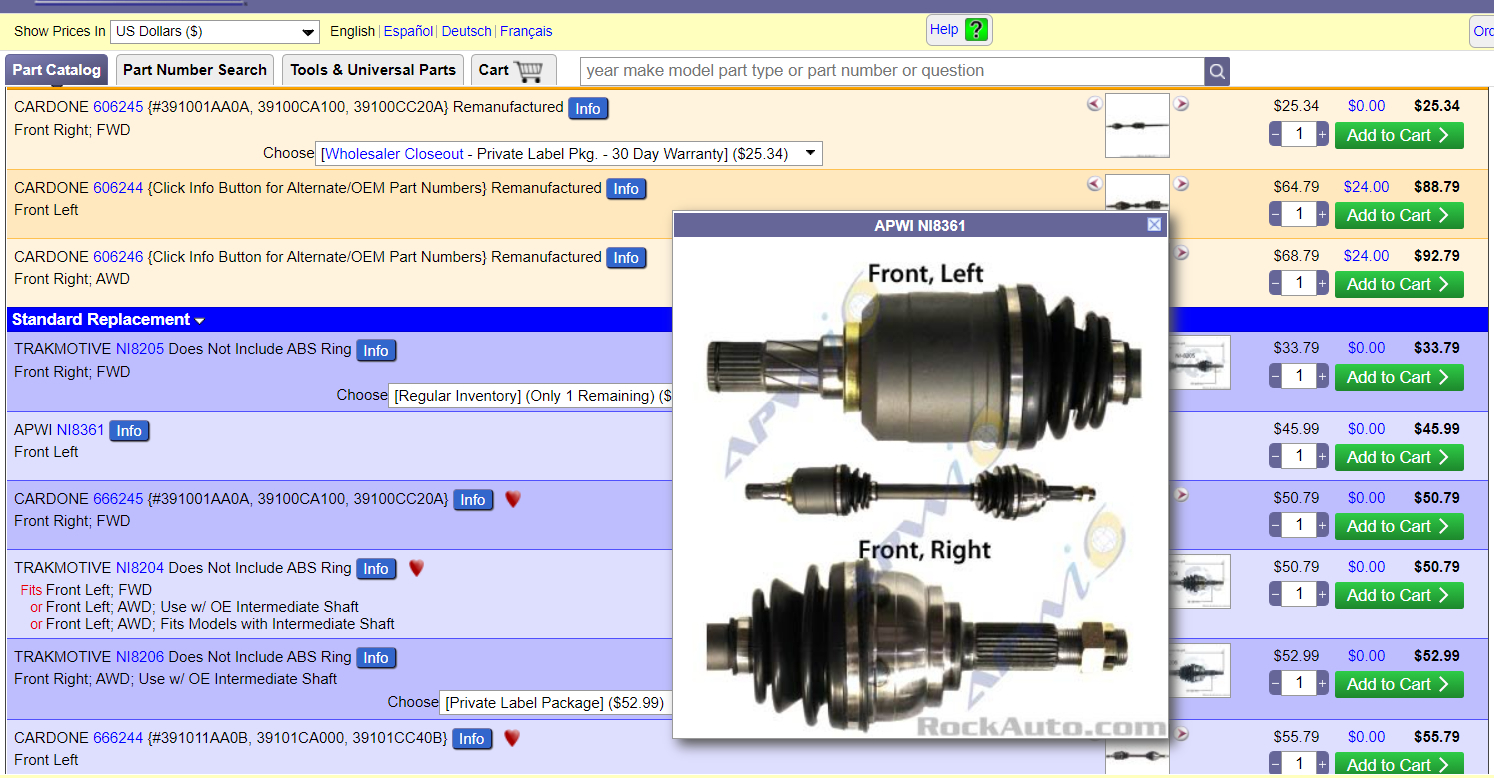Switch language to Deutsch
Viewport: 1494px width, 778px height.
(x=467, y=31)
